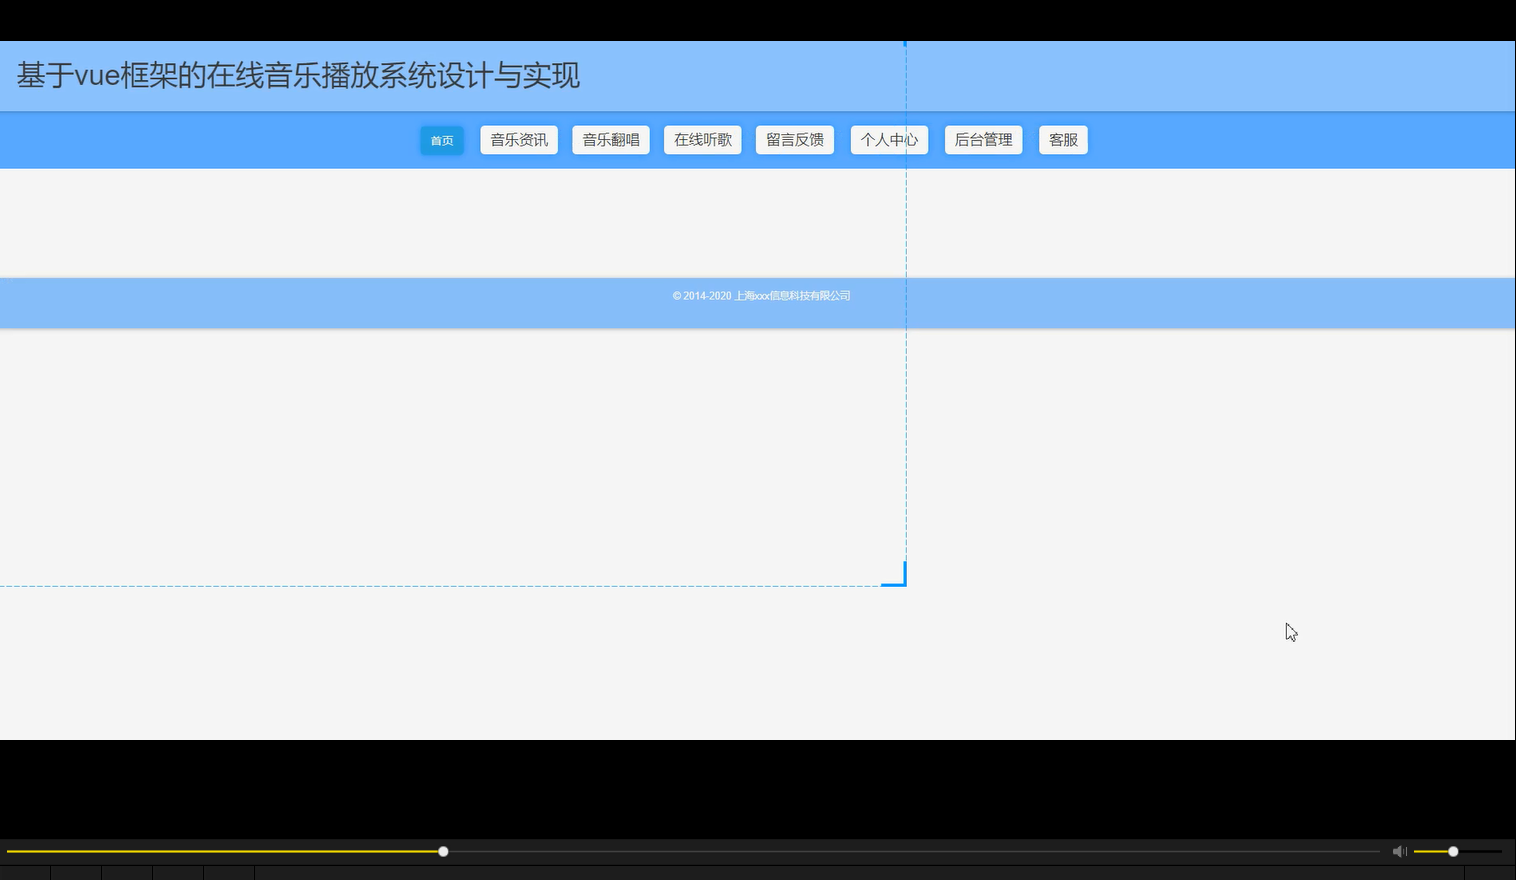The height and width of the screenshot is (880, 1516).
Task: Open the 个人中心 personal center
Action: click(x=889, y=139)
